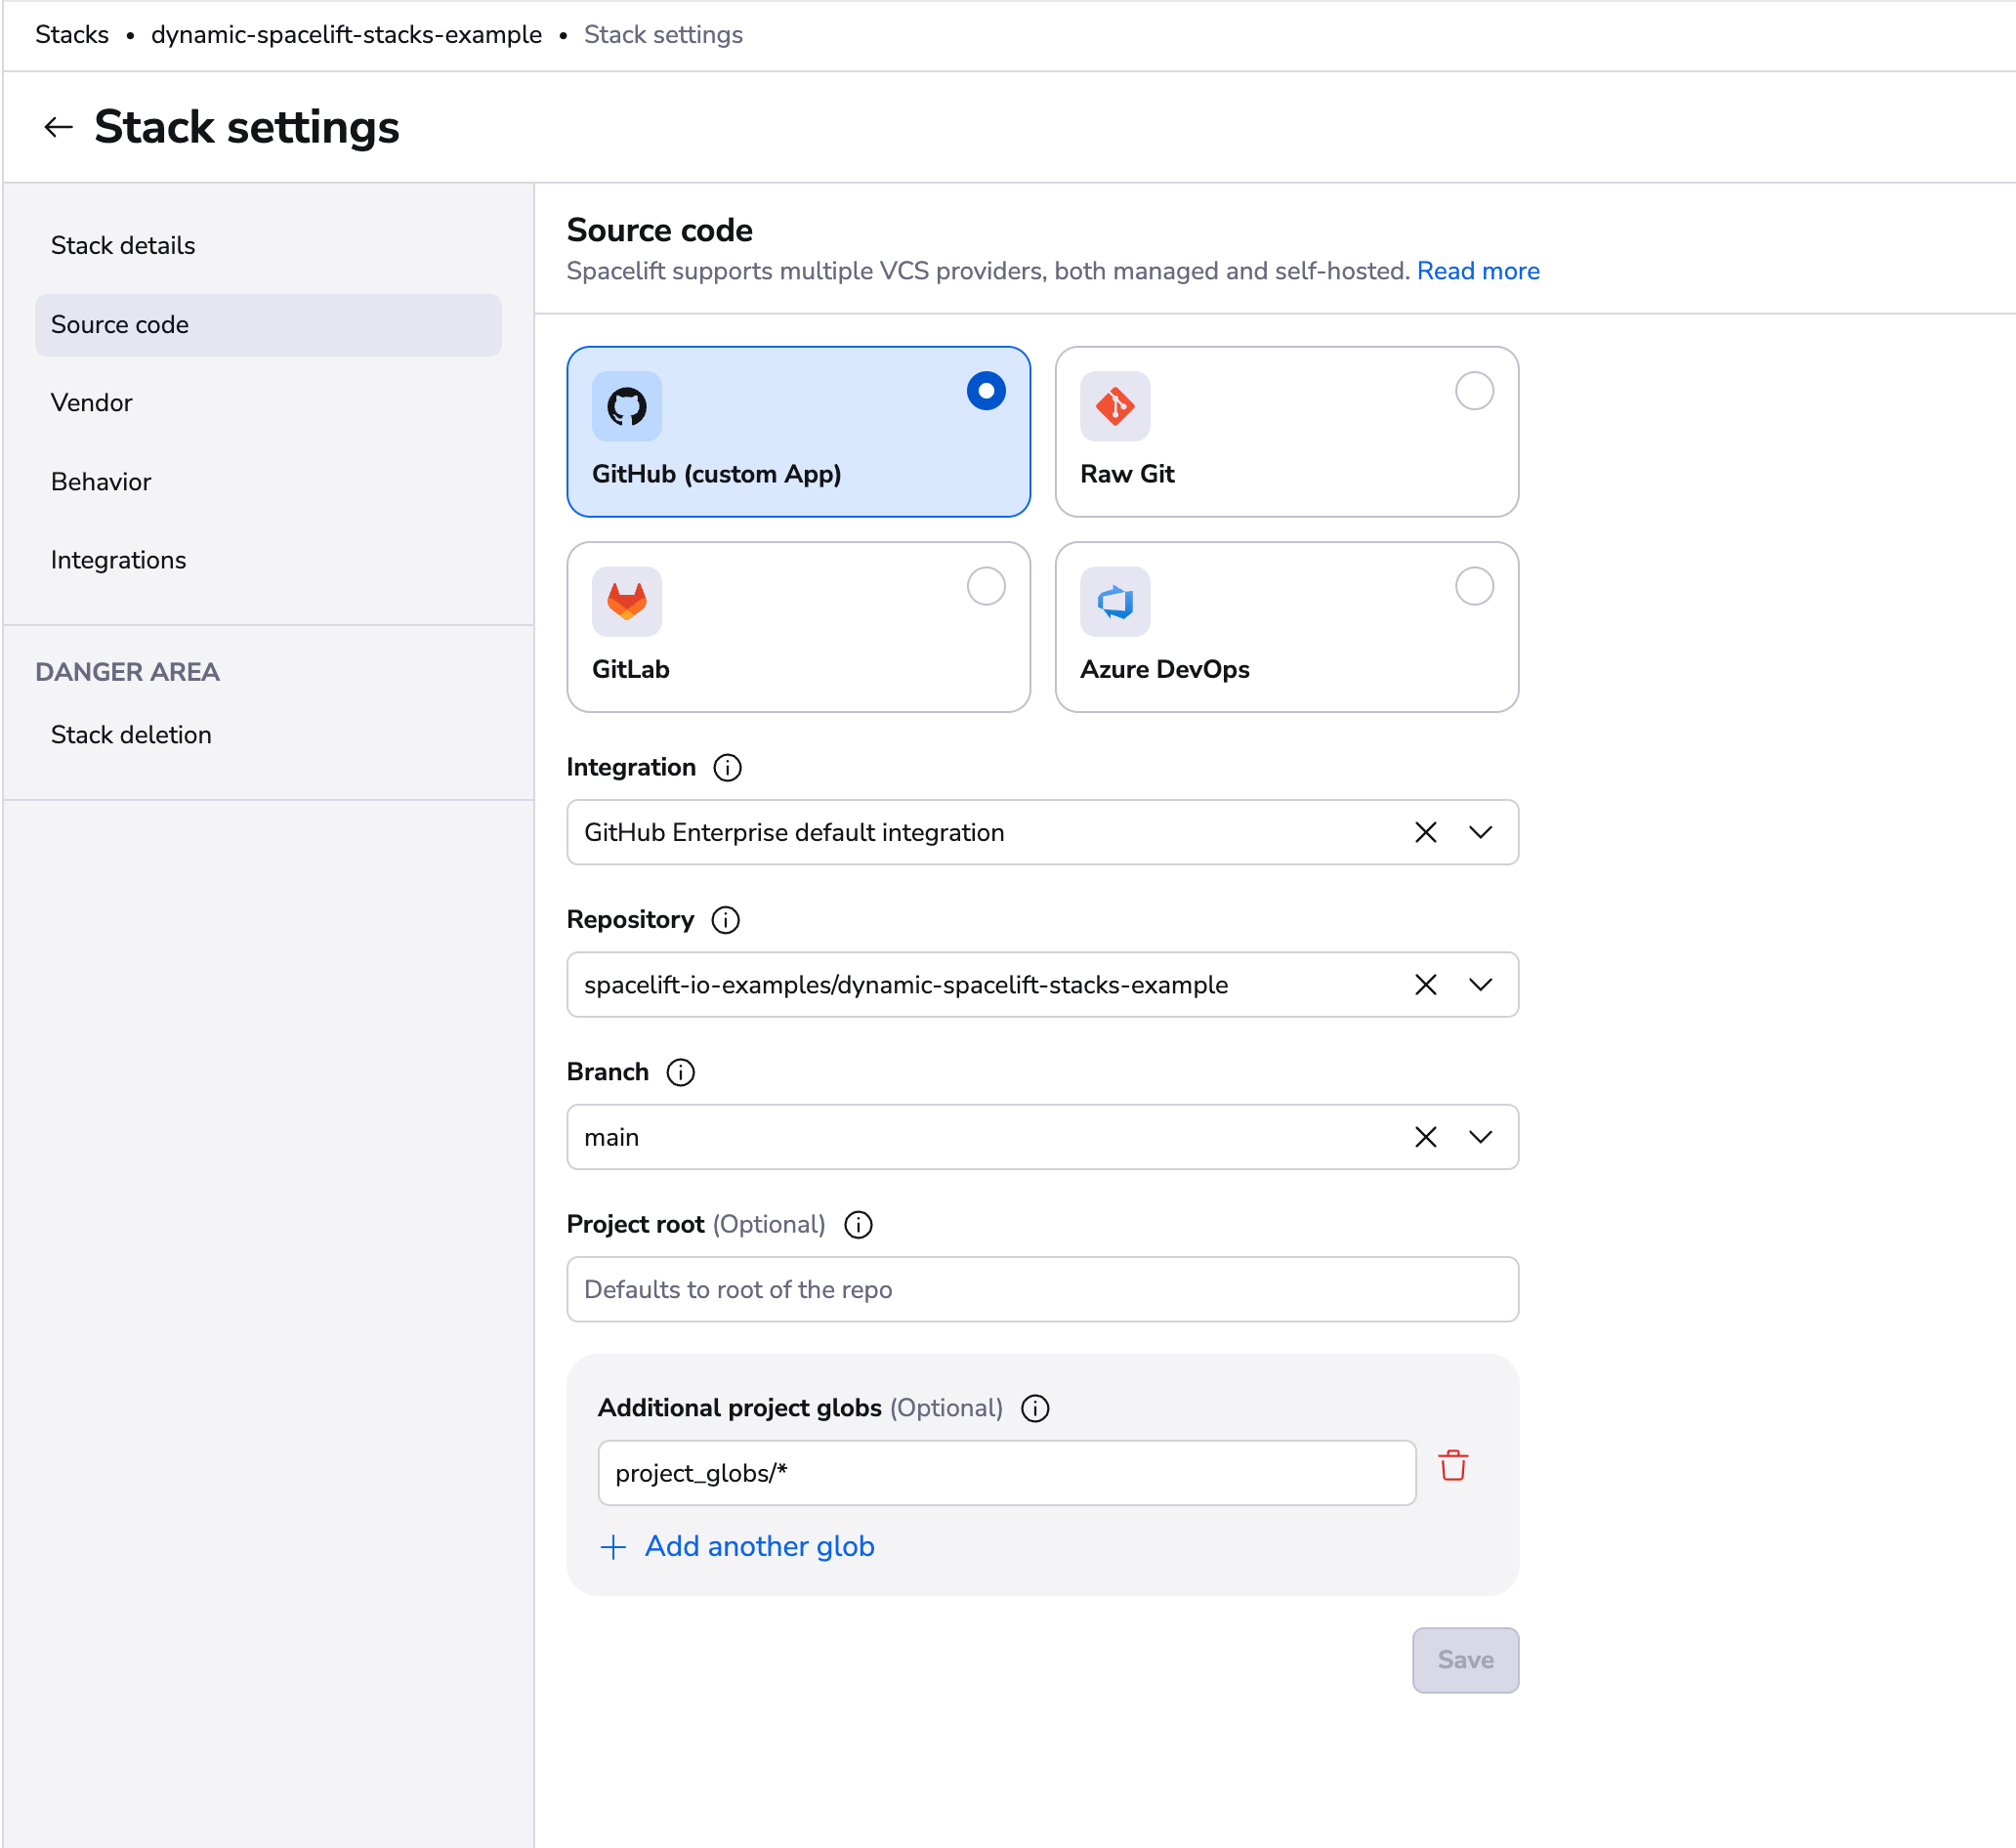2016x1848 pixels.
Task: Go to the Stack deletion section
Action: coord(131,735)
